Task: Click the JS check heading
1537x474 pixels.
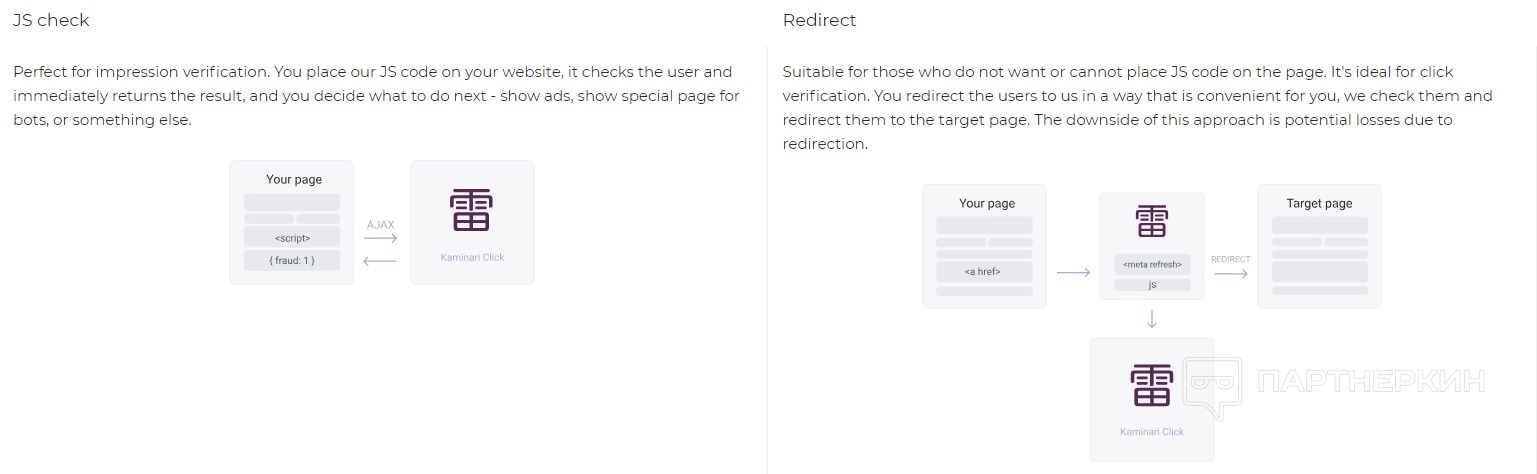Action: (51, 20)
